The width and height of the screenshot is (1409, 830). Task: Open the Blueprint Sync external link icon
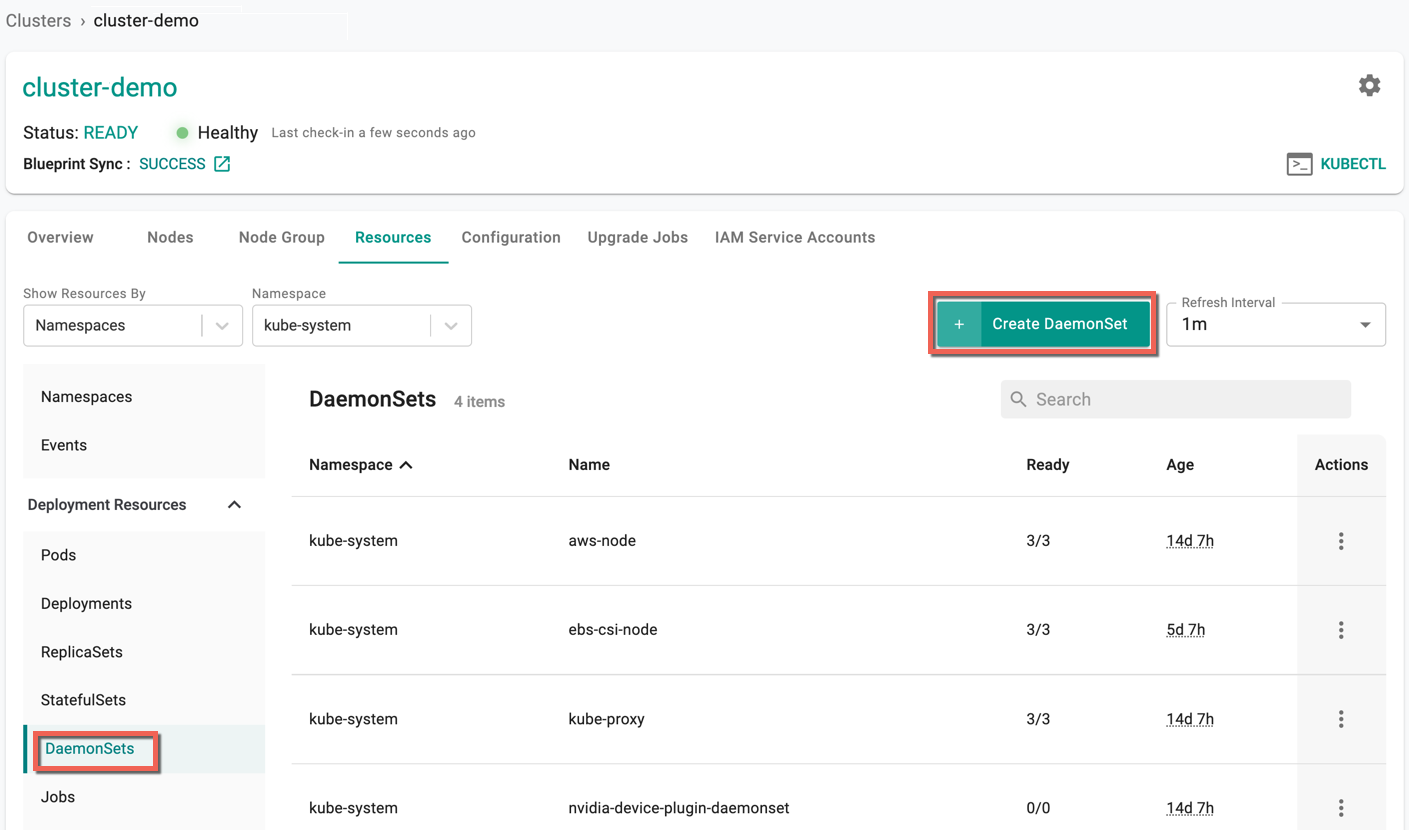(222, 164)
